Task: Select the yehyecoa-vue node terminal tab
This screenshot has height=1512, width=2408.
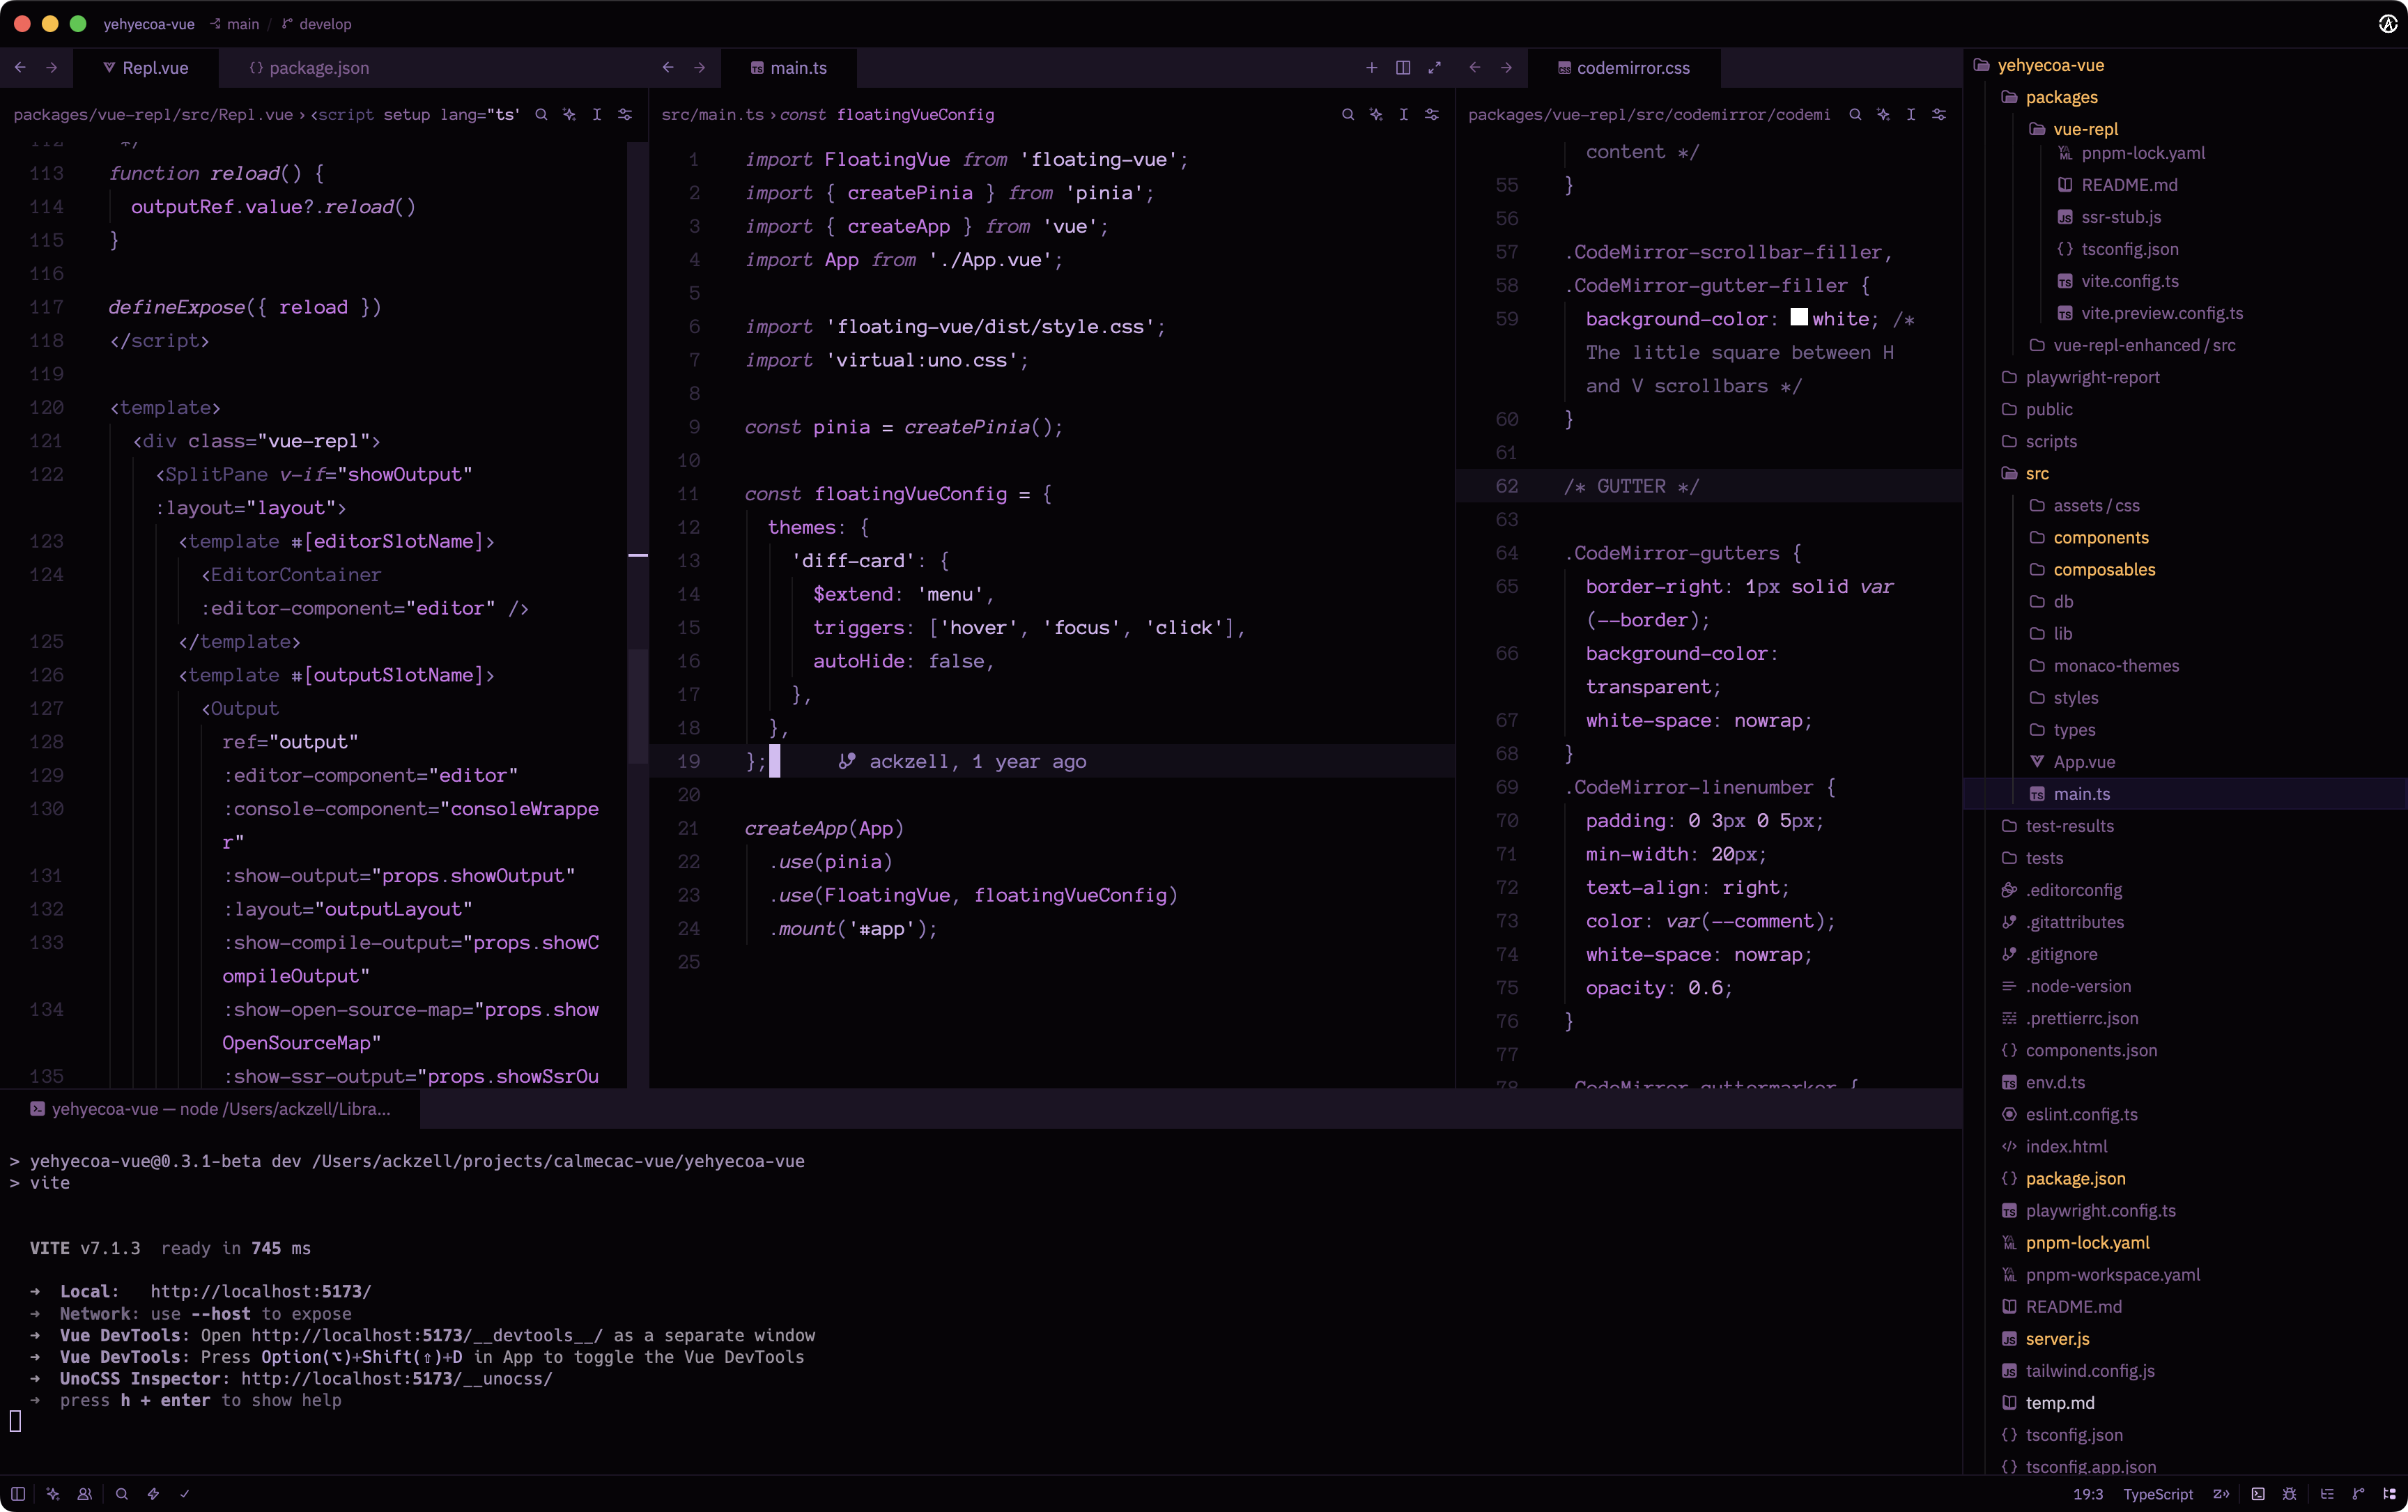Action: coord(211,1108)
